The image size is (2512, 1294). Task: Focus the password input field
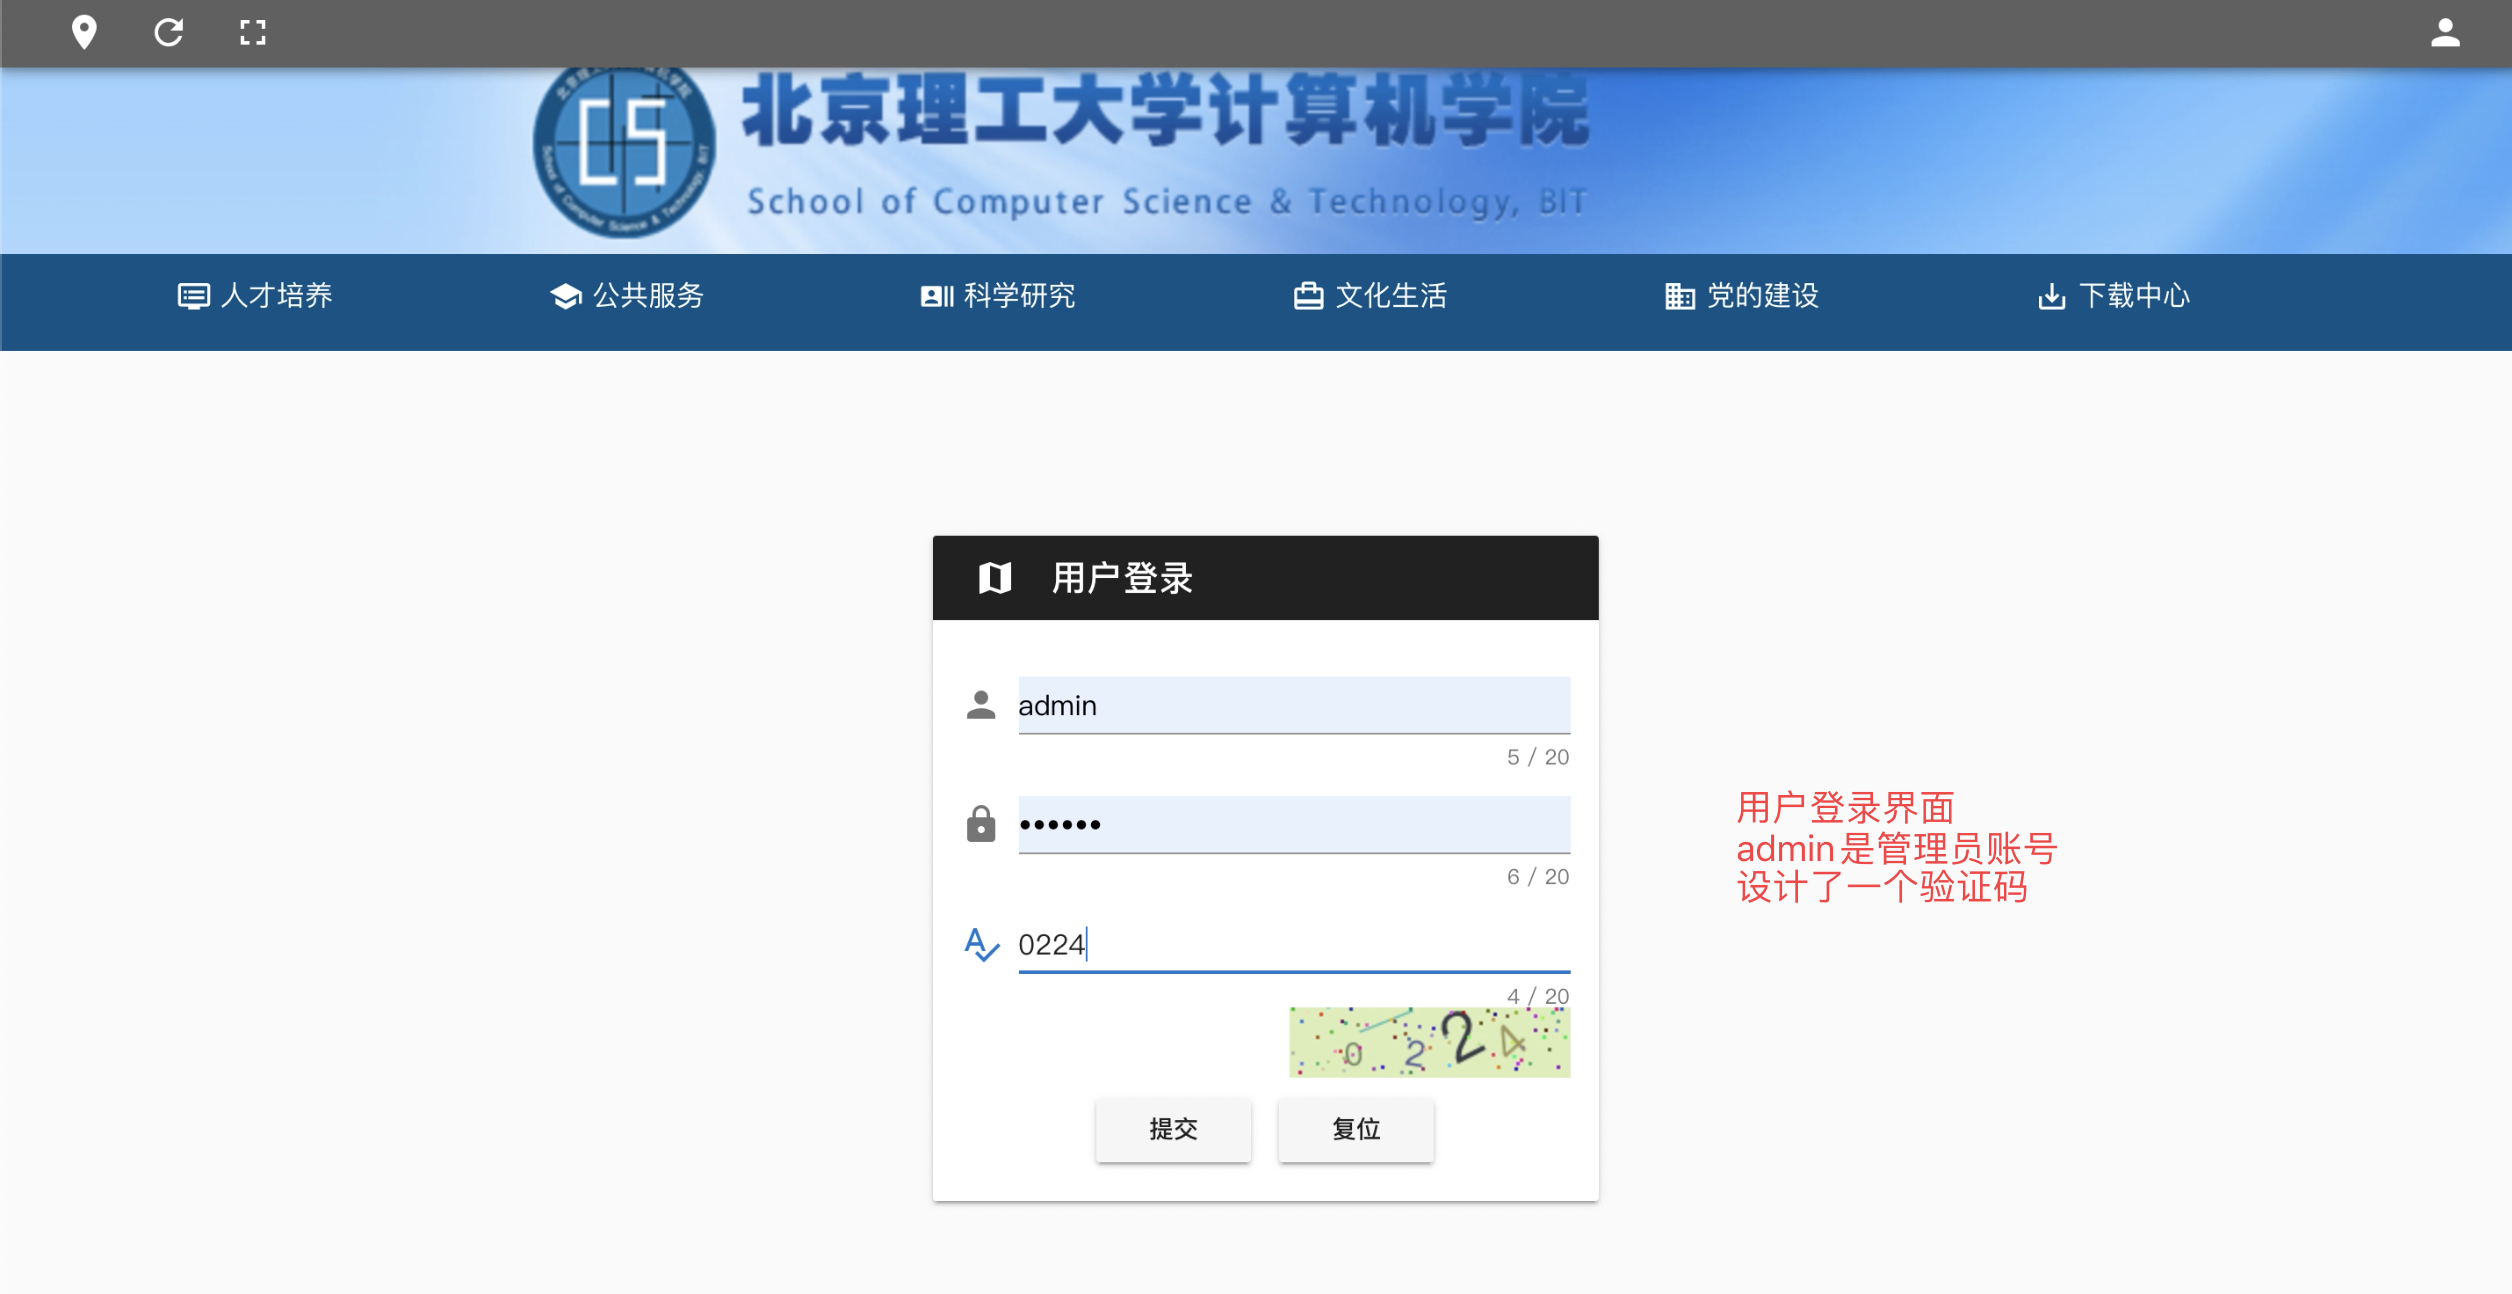click(1293, 825)
